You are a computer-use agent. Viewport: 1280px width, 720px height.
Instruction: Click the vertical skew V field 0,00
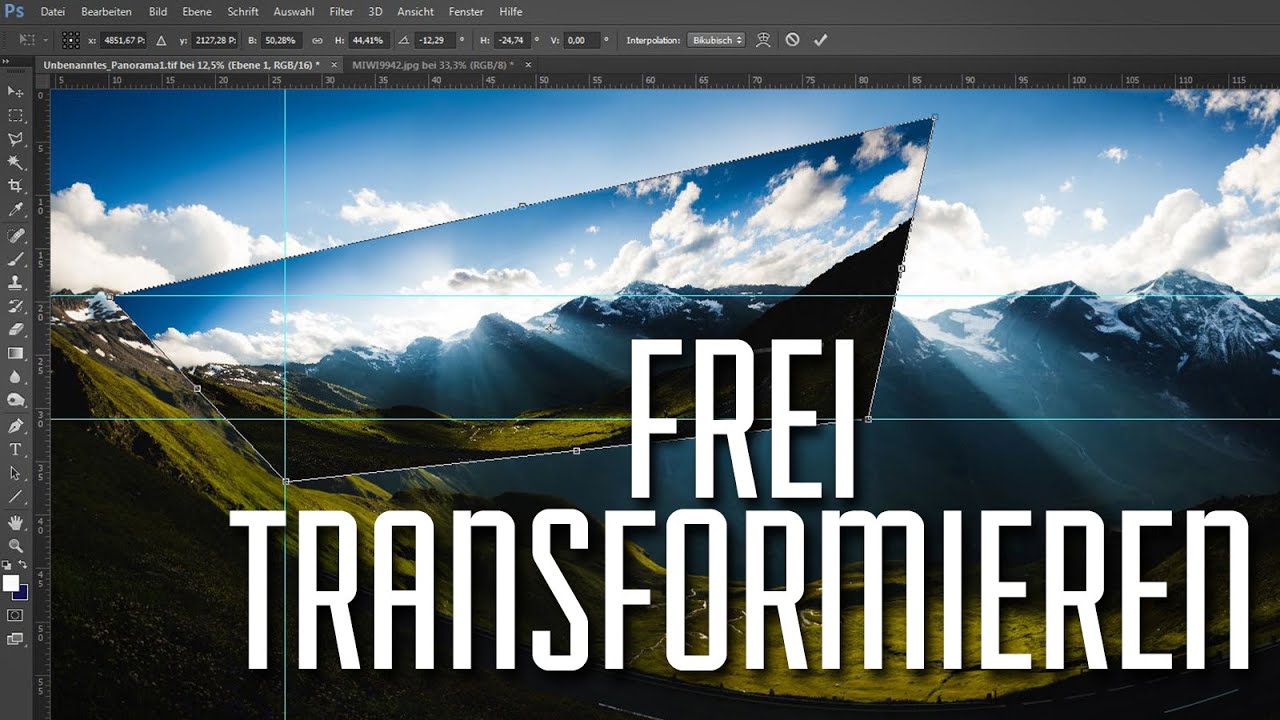coord(582,40)
